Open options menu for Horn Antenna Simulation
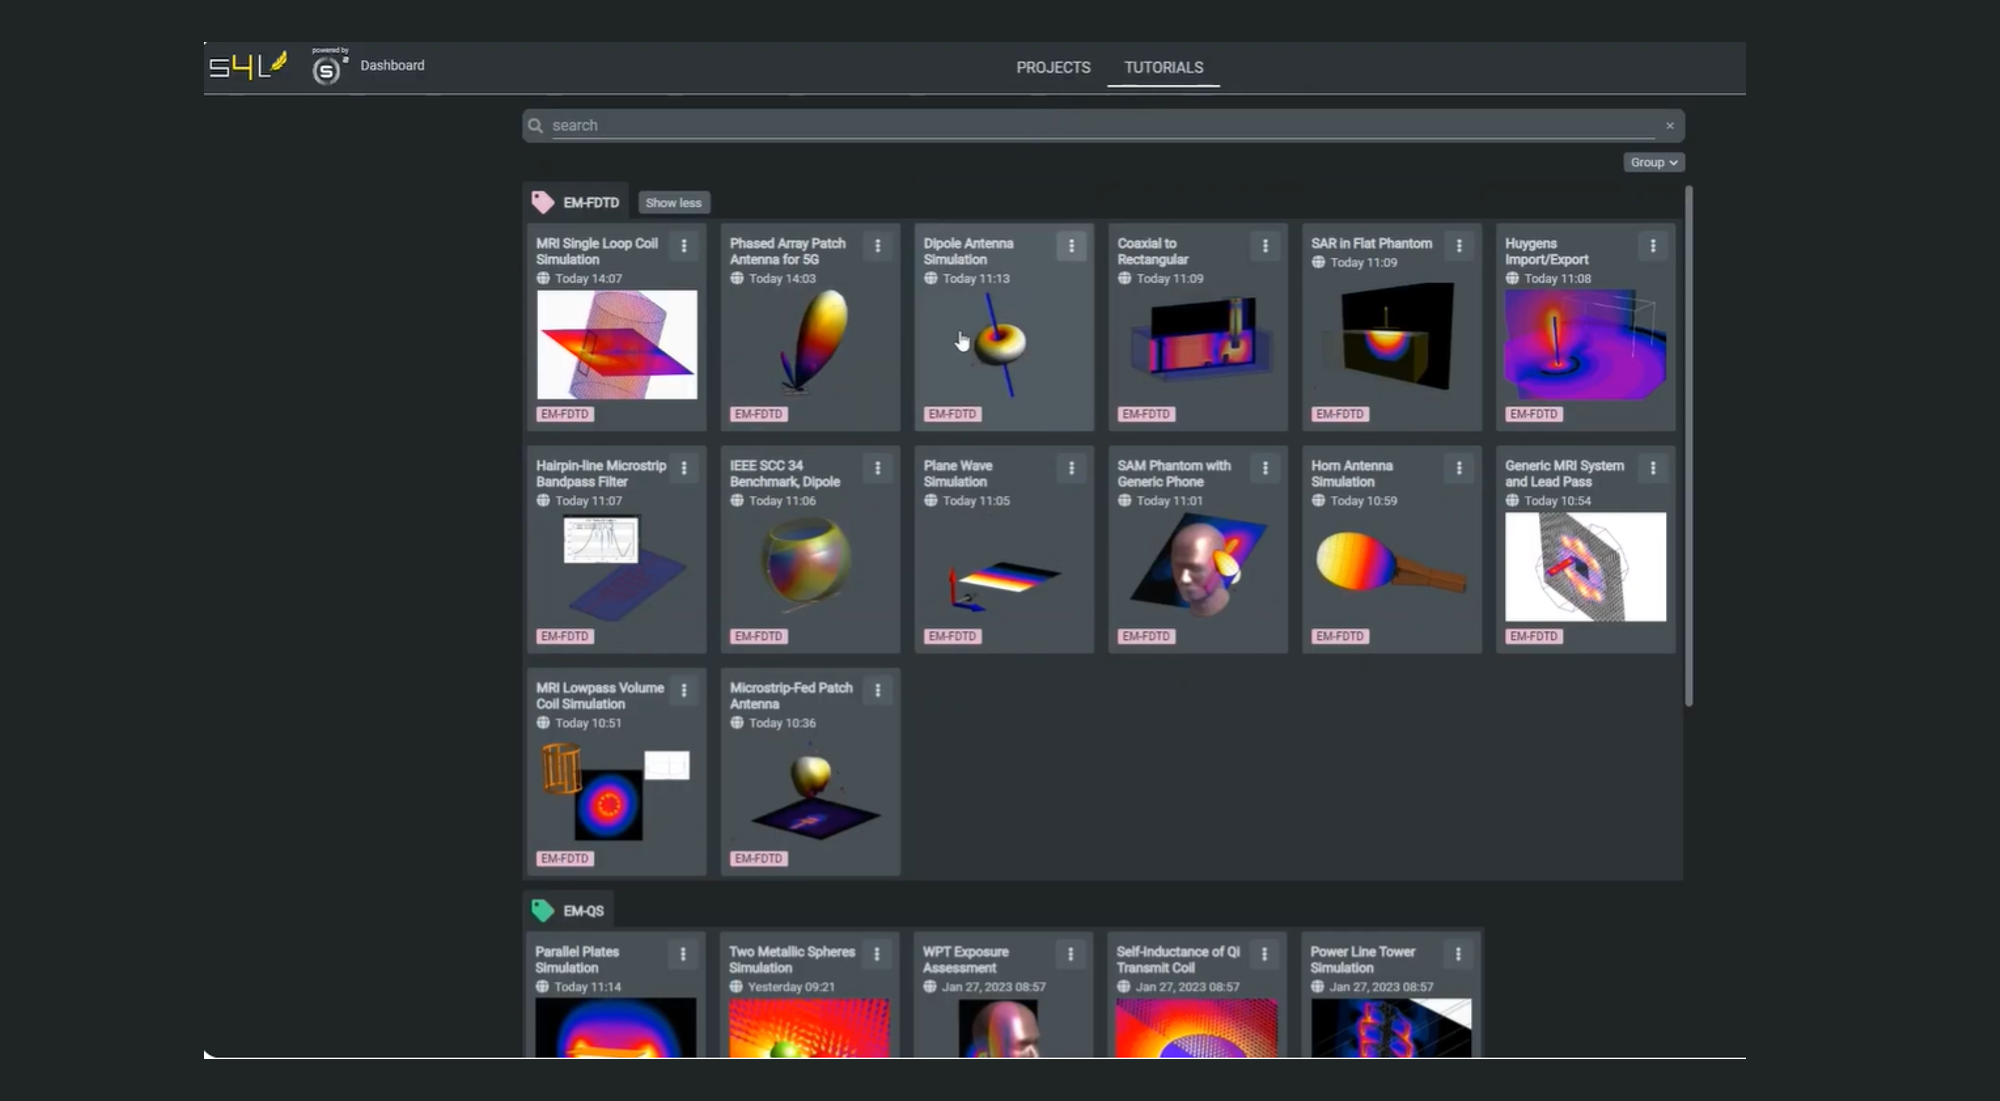Screen dimensions: 2000x1101 pos(1459,468)
